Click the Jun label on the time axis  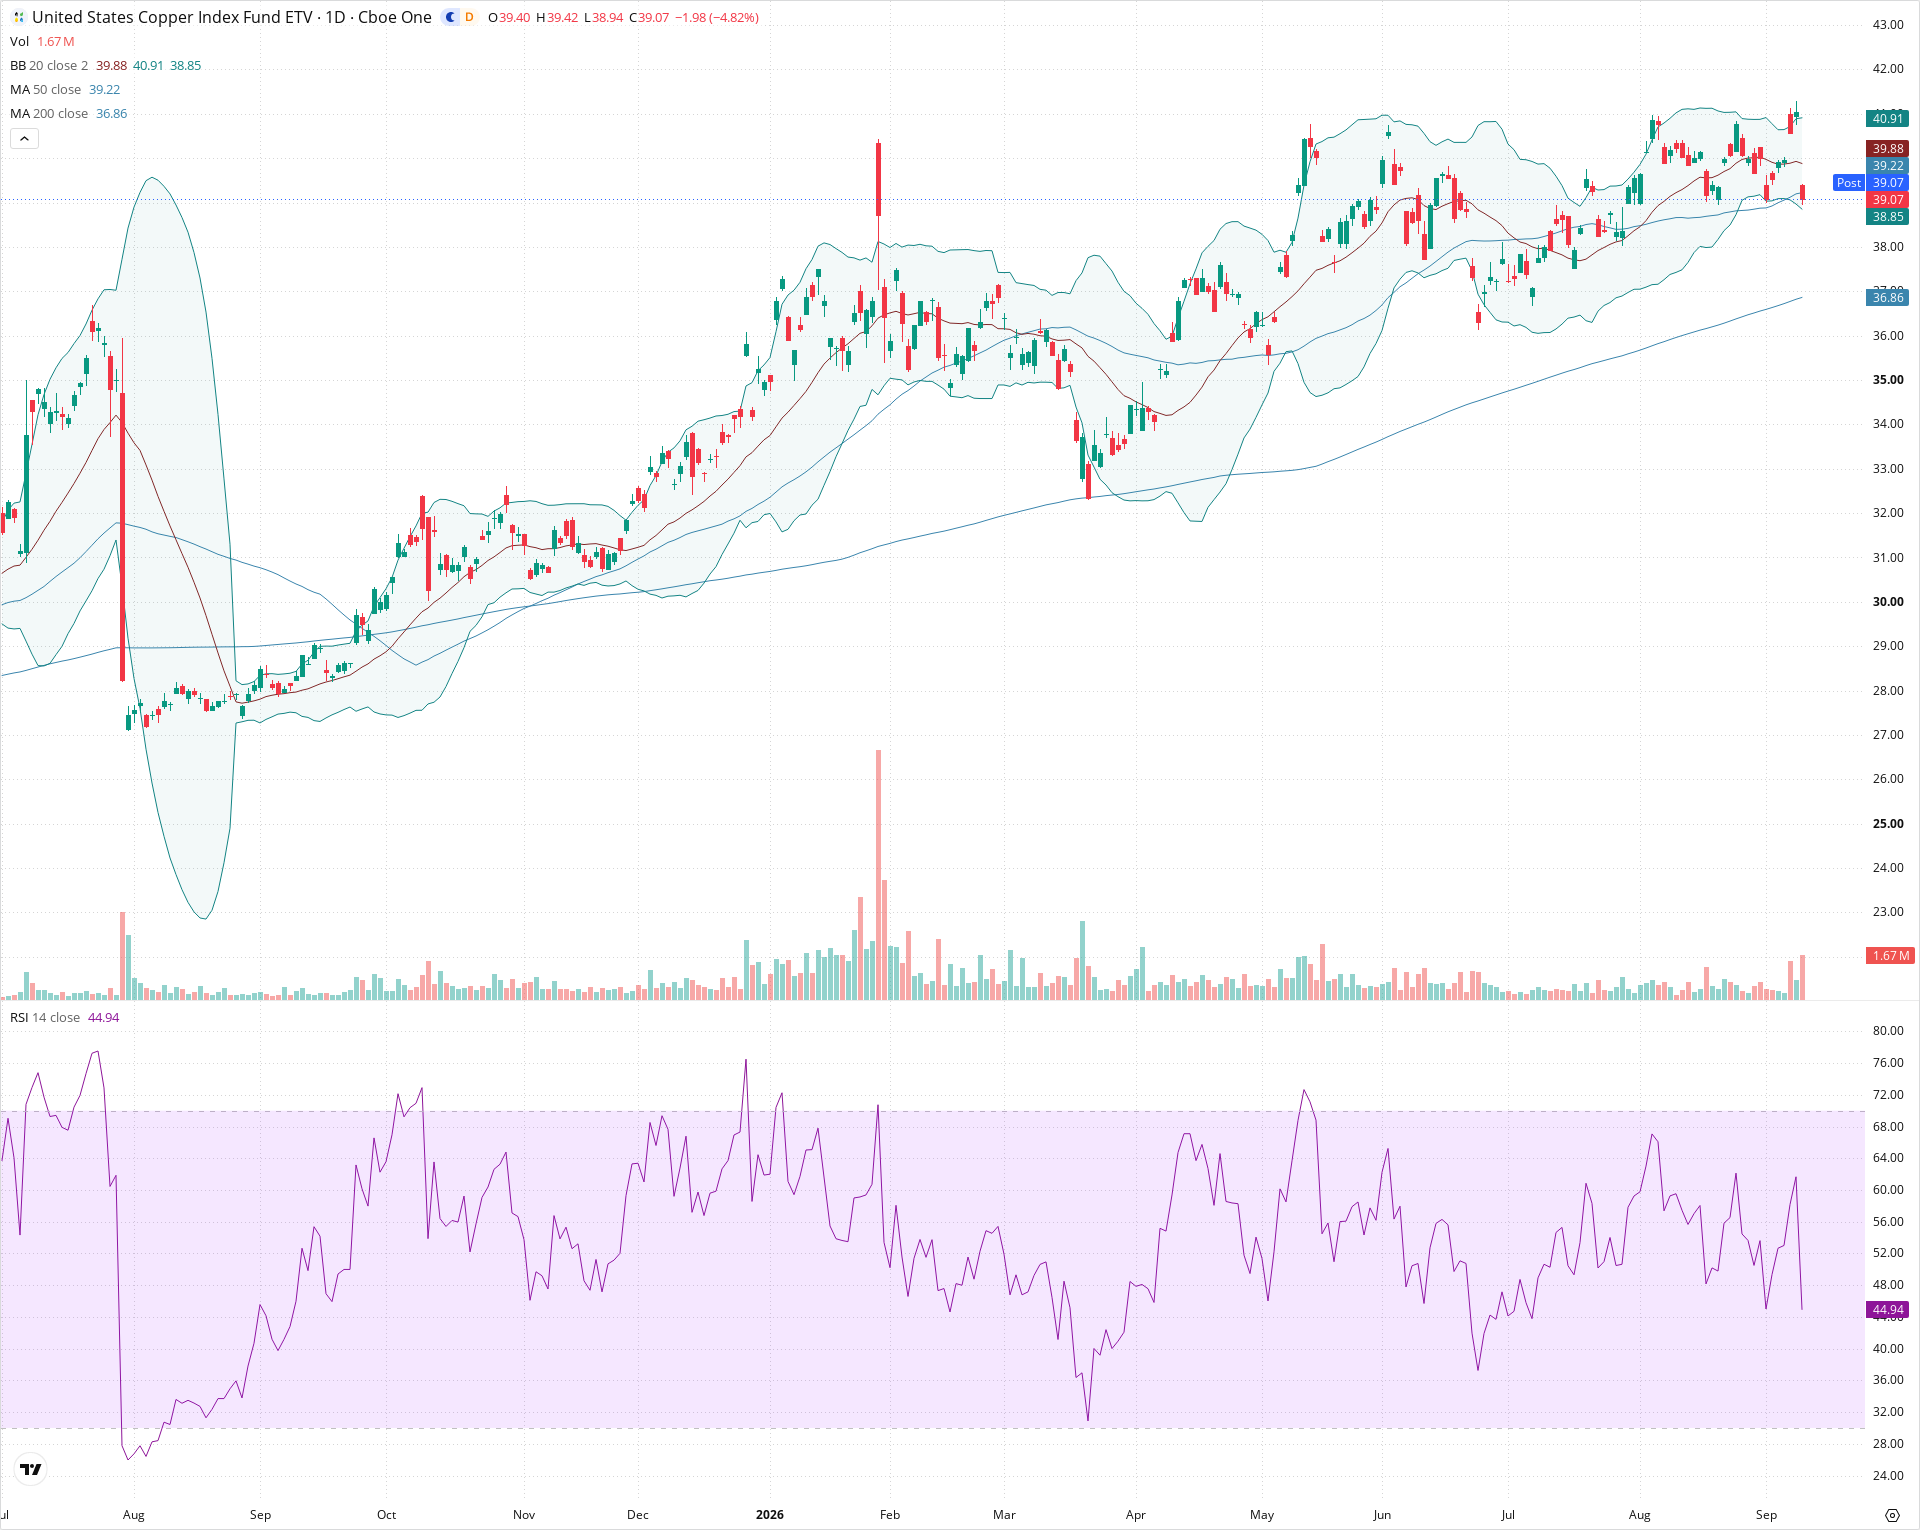[x=1382, y=1515]
